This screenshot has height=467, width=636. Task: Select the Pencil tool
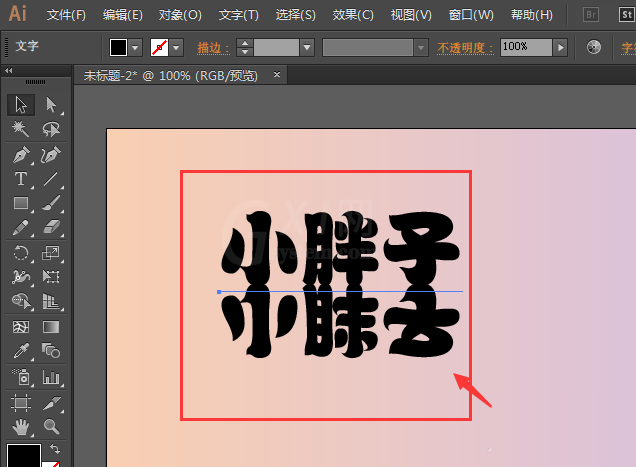click(21, 228)
